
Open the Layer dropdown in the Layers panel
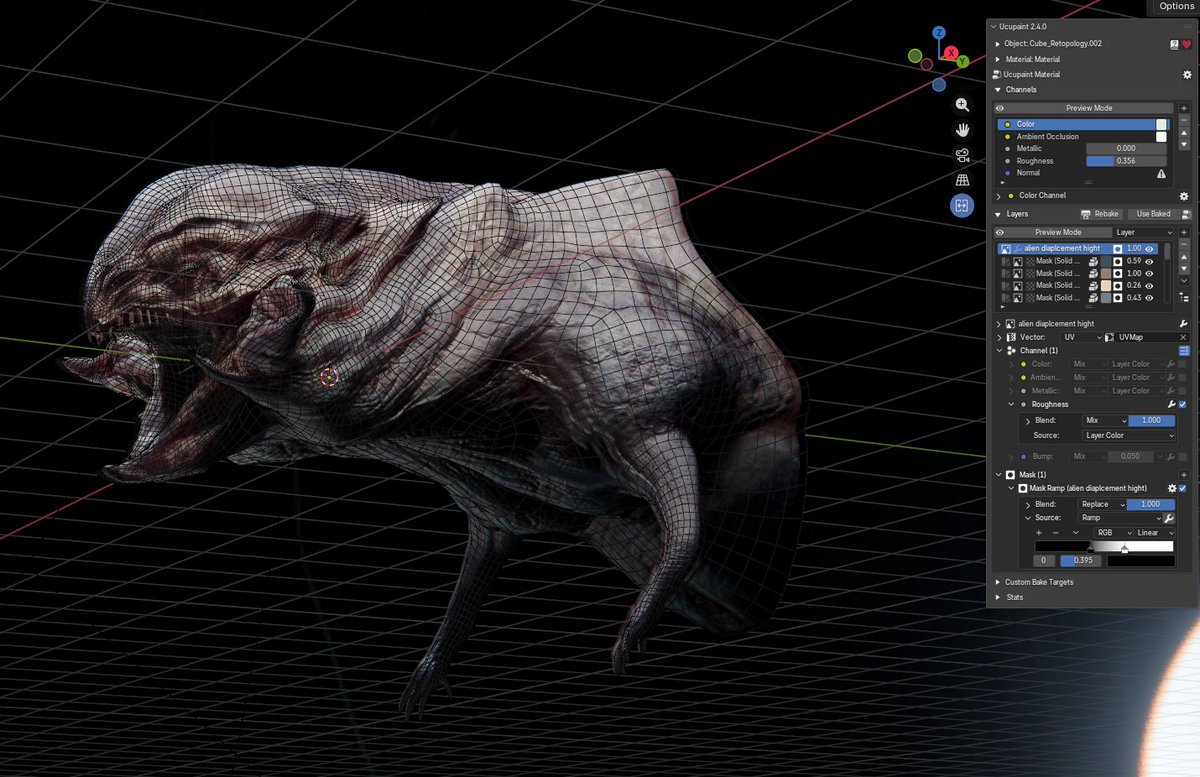[x=1144, y=232]
